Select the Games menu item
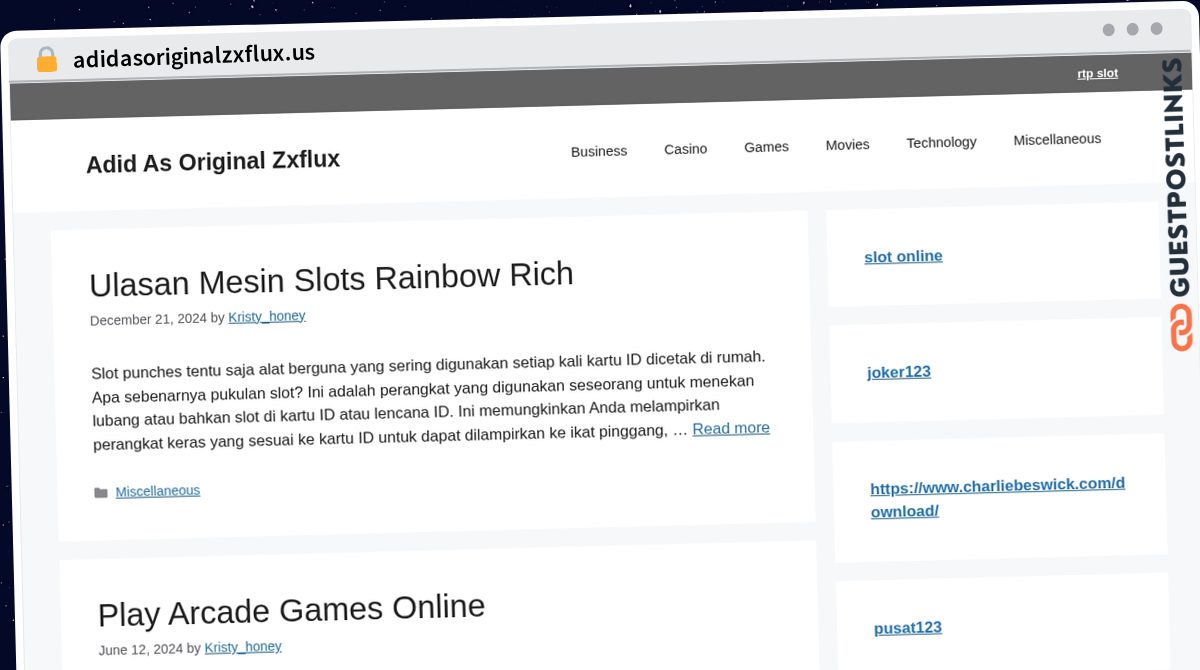 coord(766,147)
